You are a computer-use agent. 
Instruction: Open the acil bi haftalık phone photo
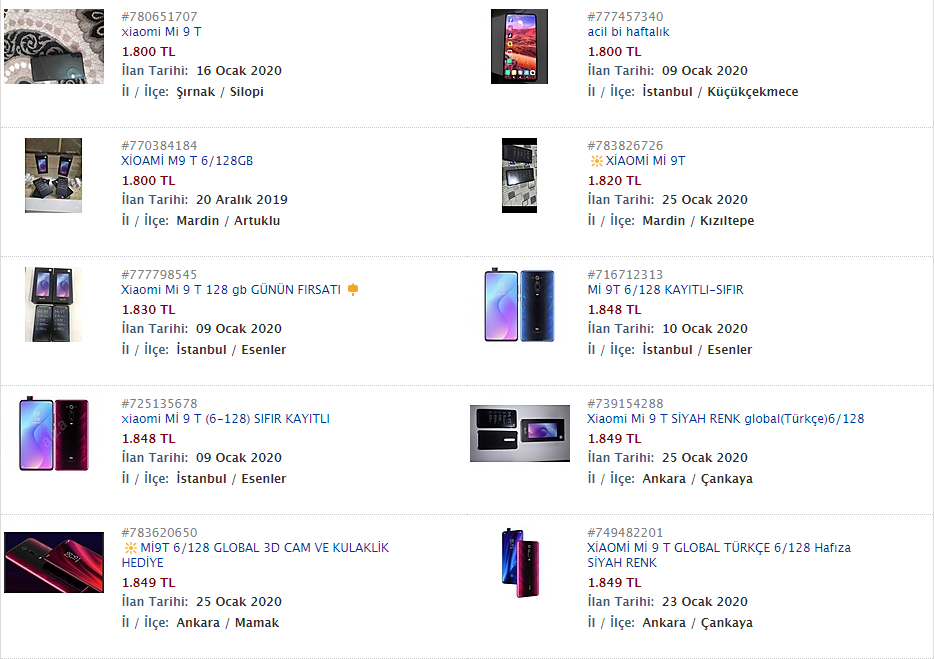click(x=519, y=46)
